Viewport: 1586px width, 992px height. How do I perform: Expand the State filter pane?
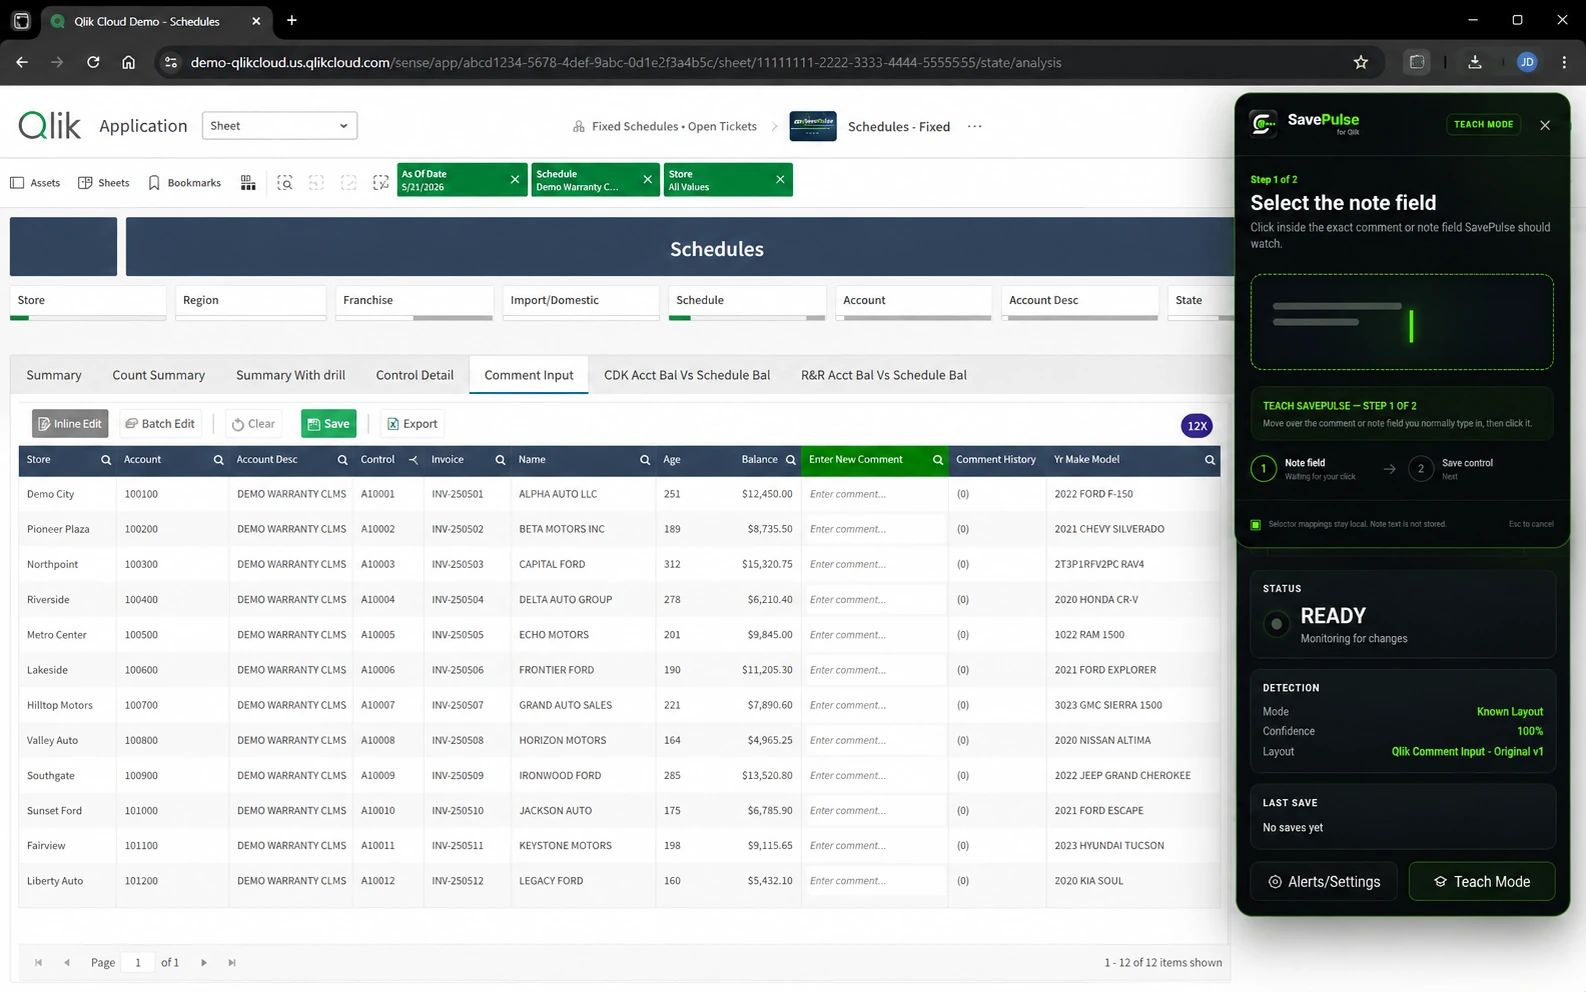coord(1201,302)
